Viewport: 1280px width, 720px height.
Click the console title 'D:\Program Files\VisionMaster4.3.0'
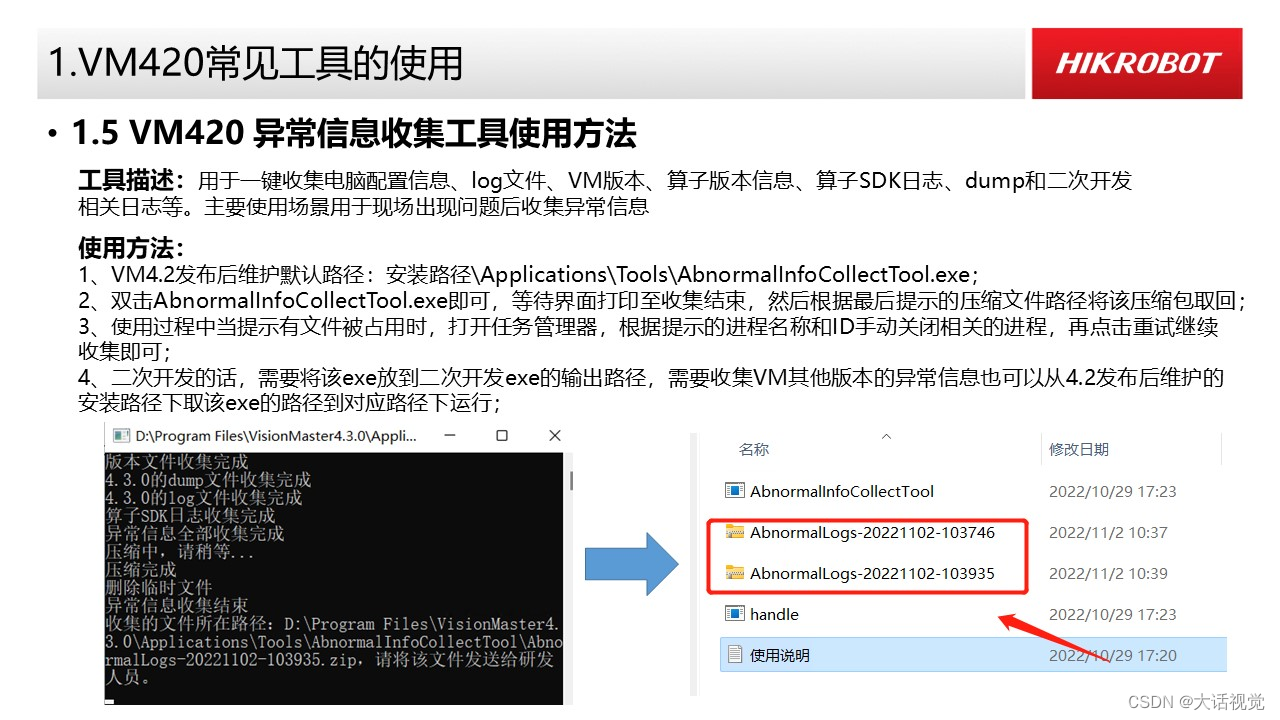click(276, 436)
